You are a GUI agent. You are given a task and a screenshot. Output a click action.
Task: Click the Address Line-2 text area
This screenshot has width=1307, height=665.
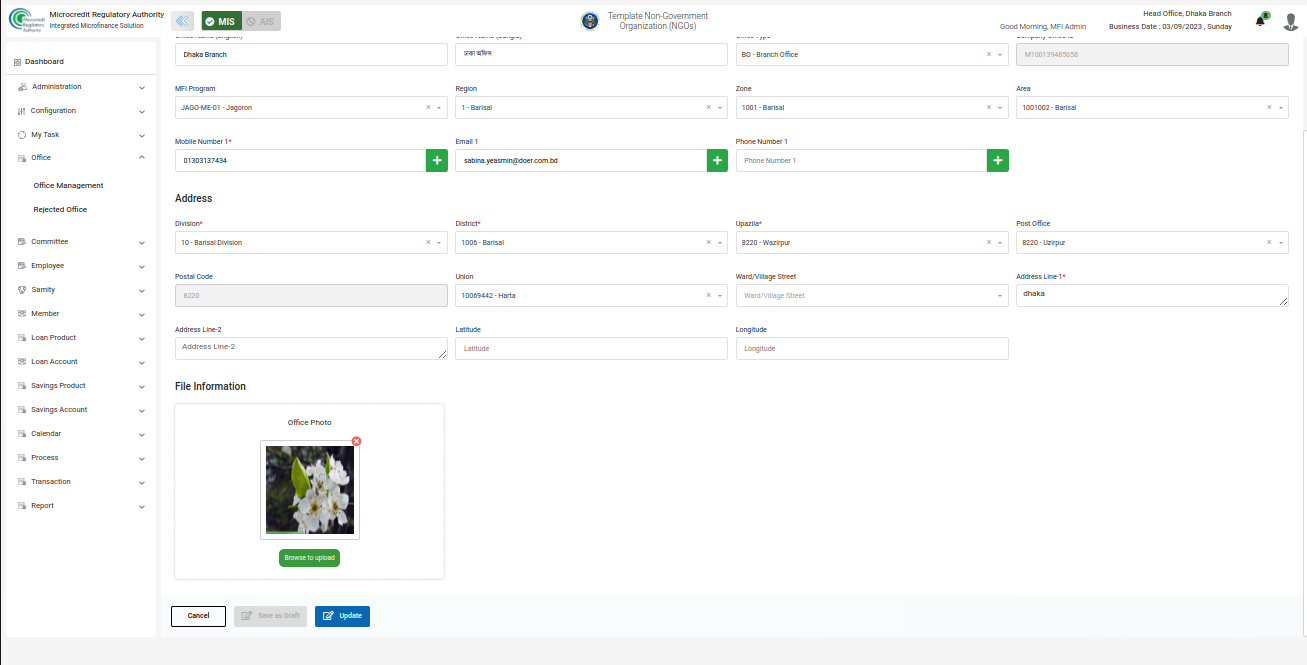pyautogui.click(x=311, y=348)
